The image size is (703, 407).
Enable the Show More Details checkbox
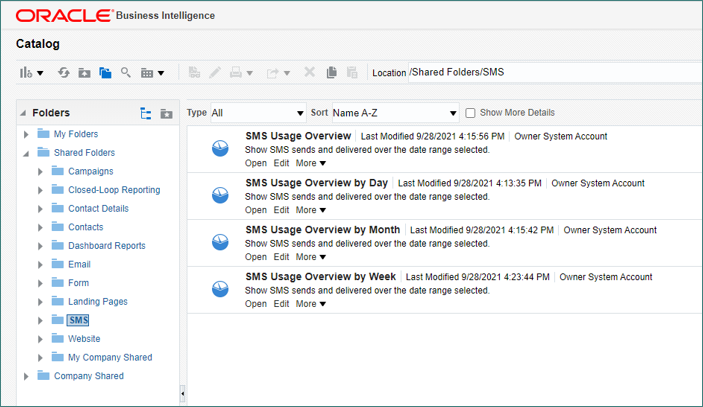[x=471, y=113]
